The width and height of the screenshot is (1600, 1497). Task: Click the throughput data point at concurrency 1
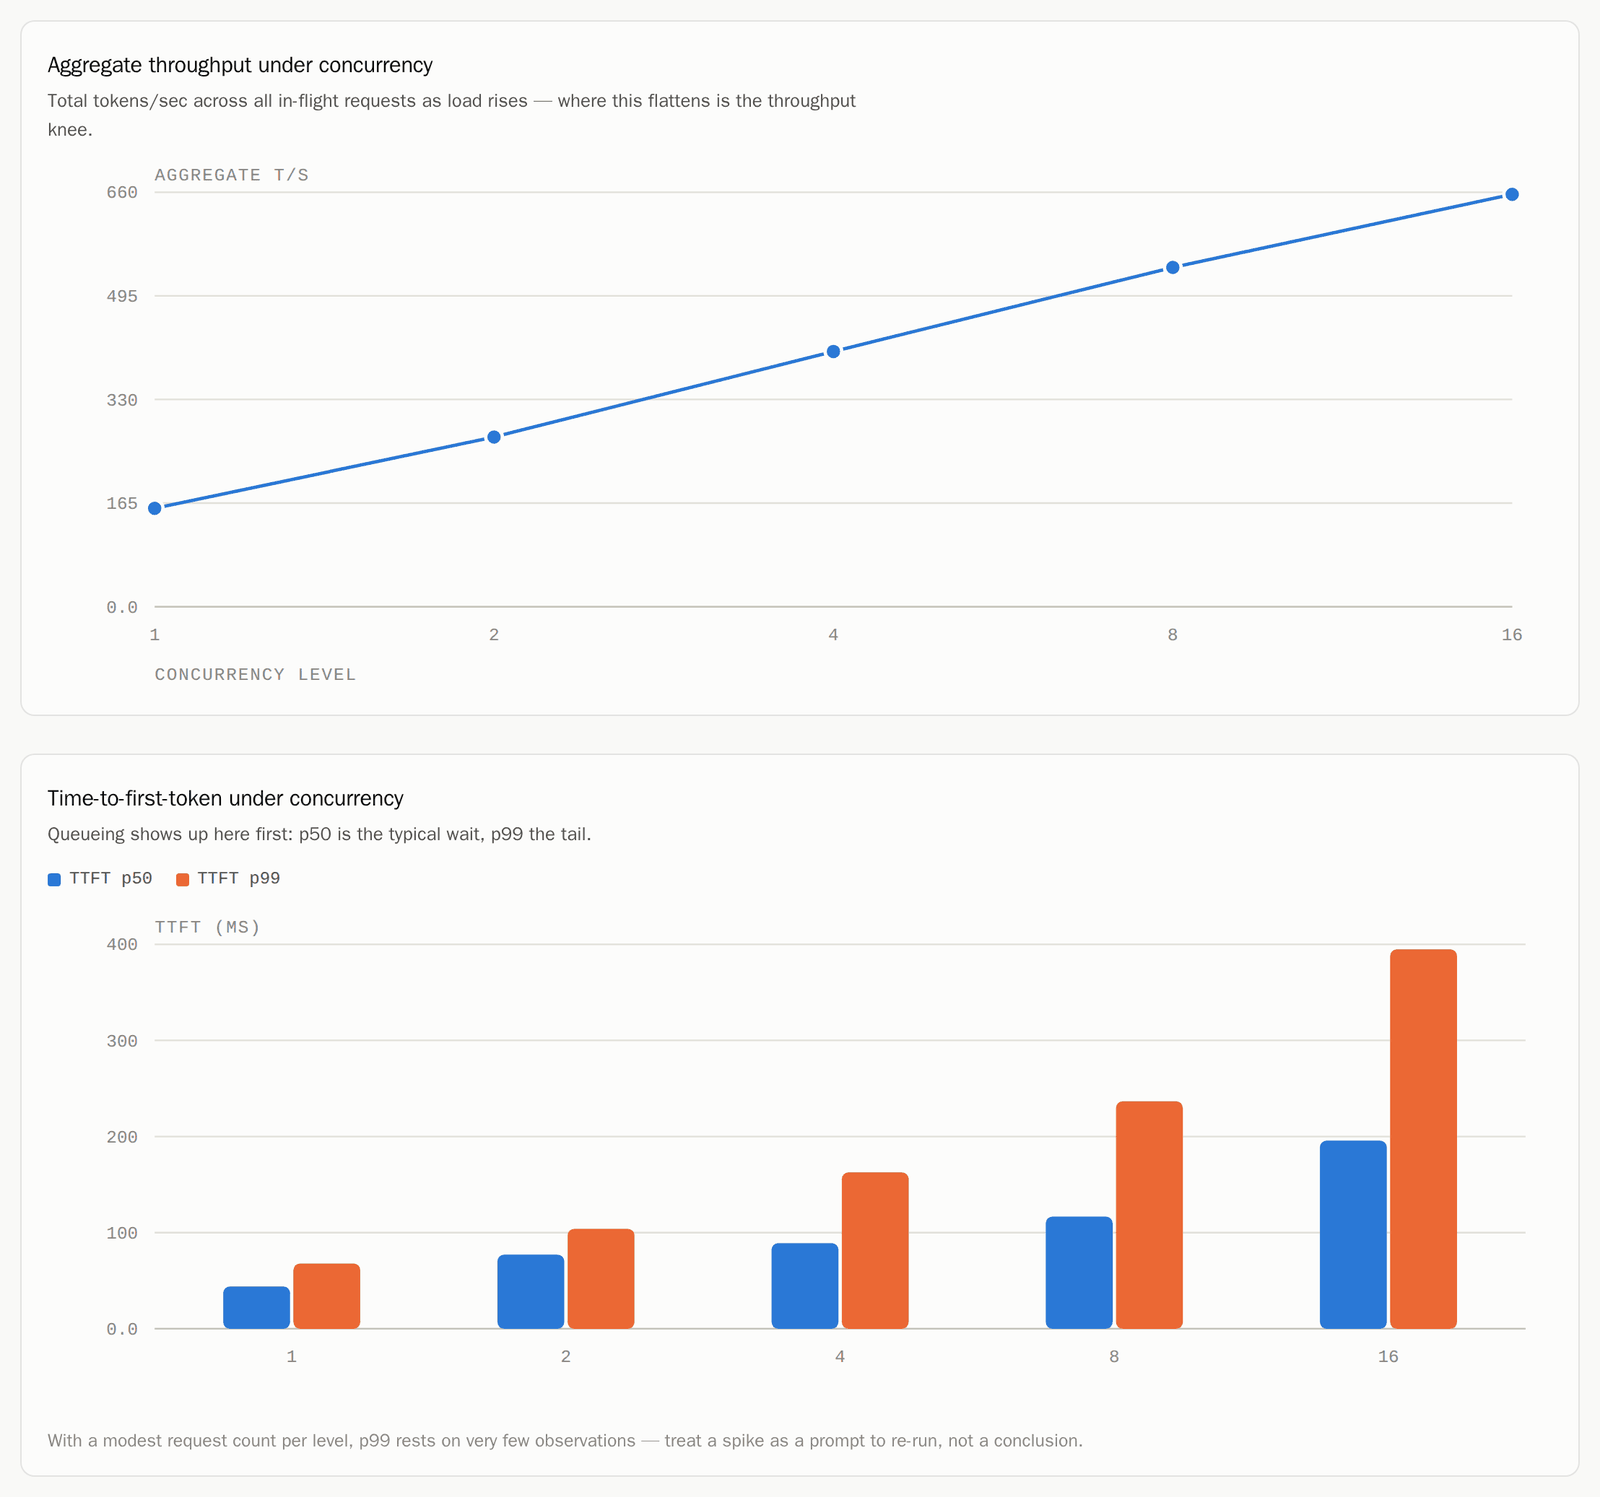[x=155, y=508]
